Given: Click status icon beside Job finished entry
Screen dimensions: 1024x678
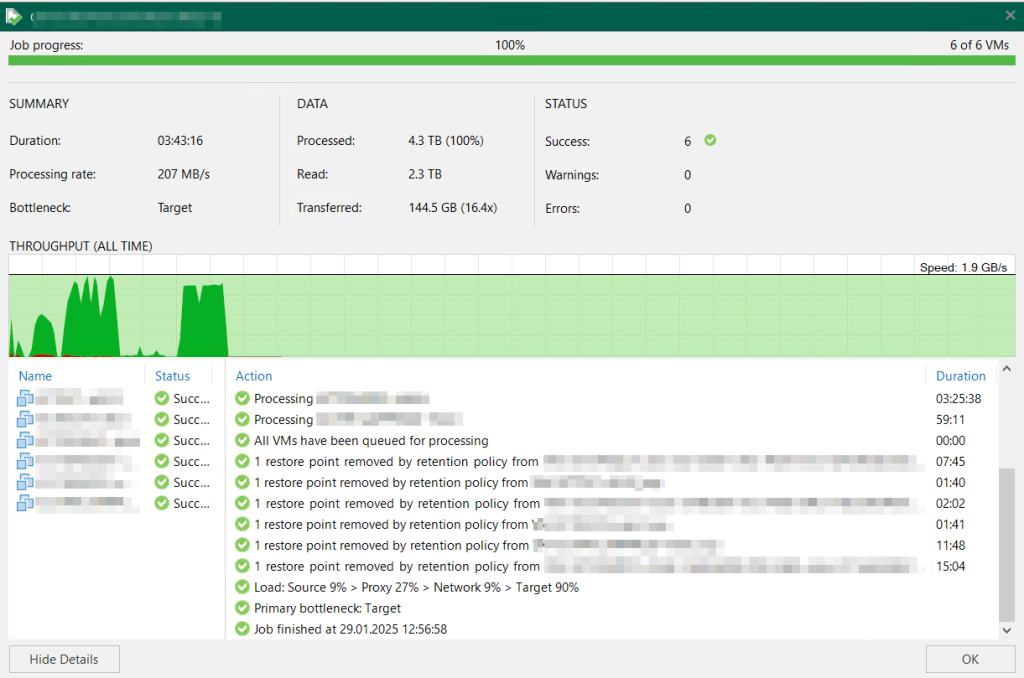Looking at the screenshot, I should tap(242, 629).
